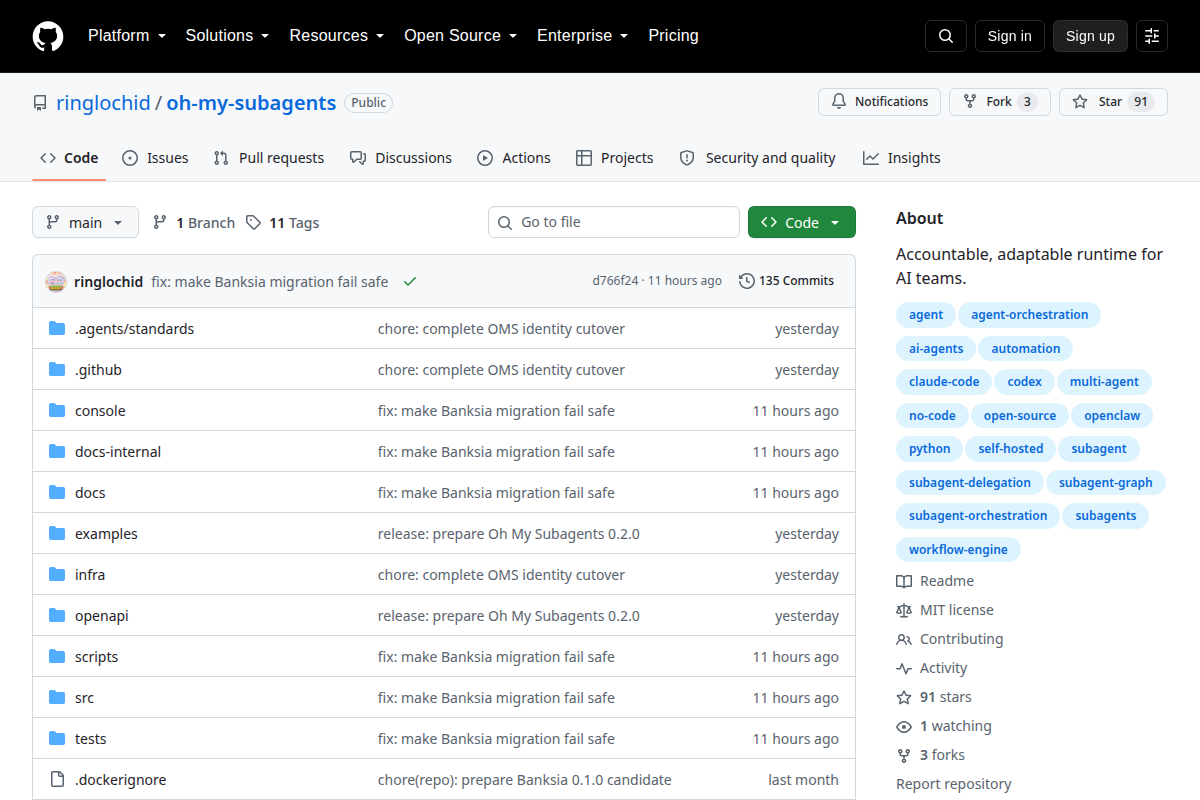The image size is (1200, 800).
Task: Click the folder icon beside scripts
Action: (x=57, y=657)
